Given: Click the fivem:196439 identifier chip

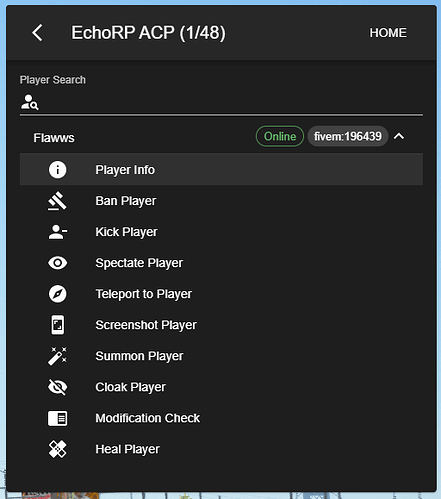Looking at the screenshot, I should pos(348,136).
